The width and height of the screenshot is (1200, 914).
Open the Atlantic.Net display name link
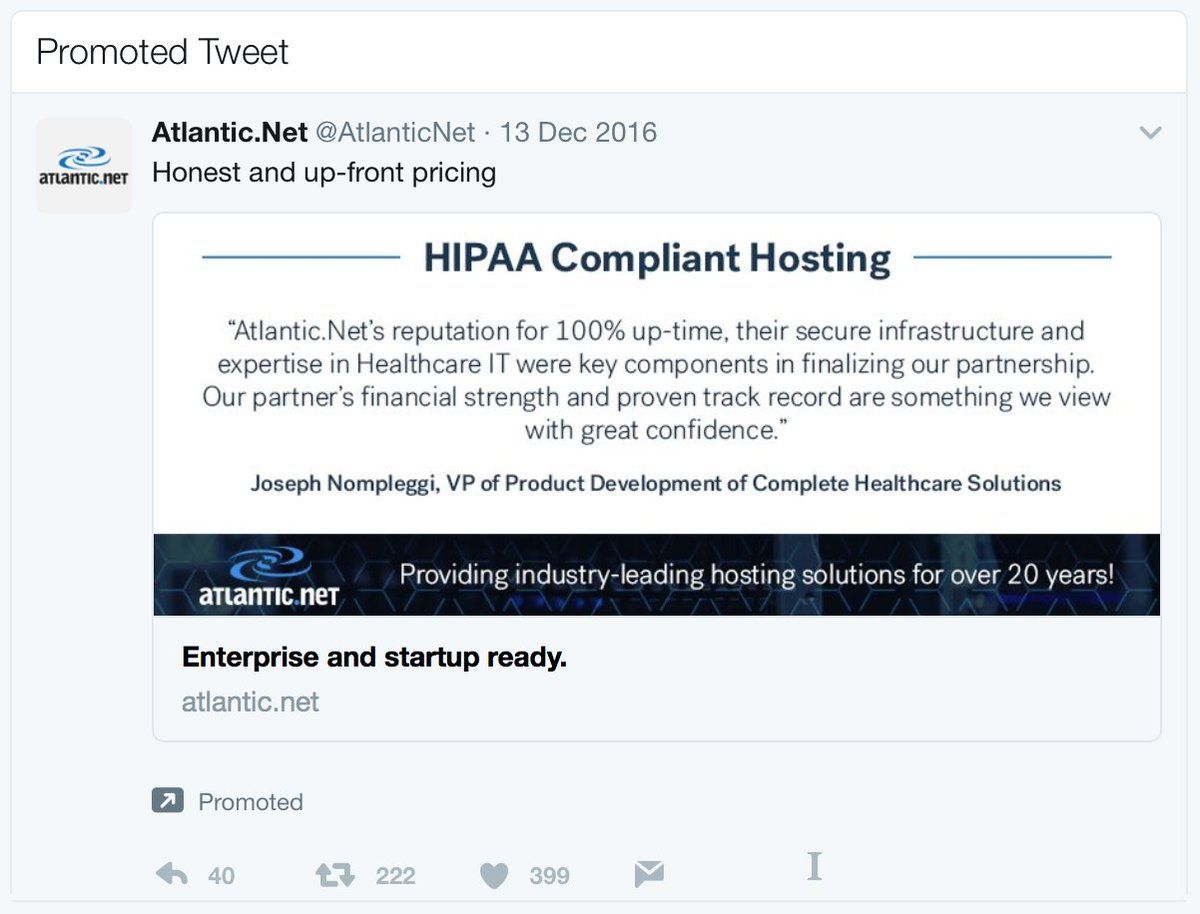click(x=230, y=132)
